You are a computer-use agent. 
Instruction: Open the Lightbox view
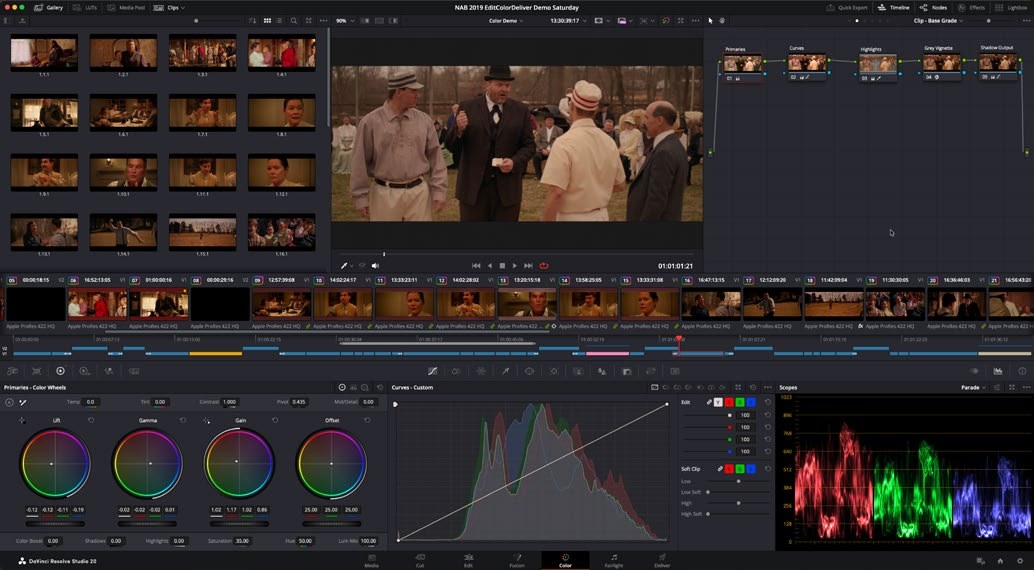1011,7
